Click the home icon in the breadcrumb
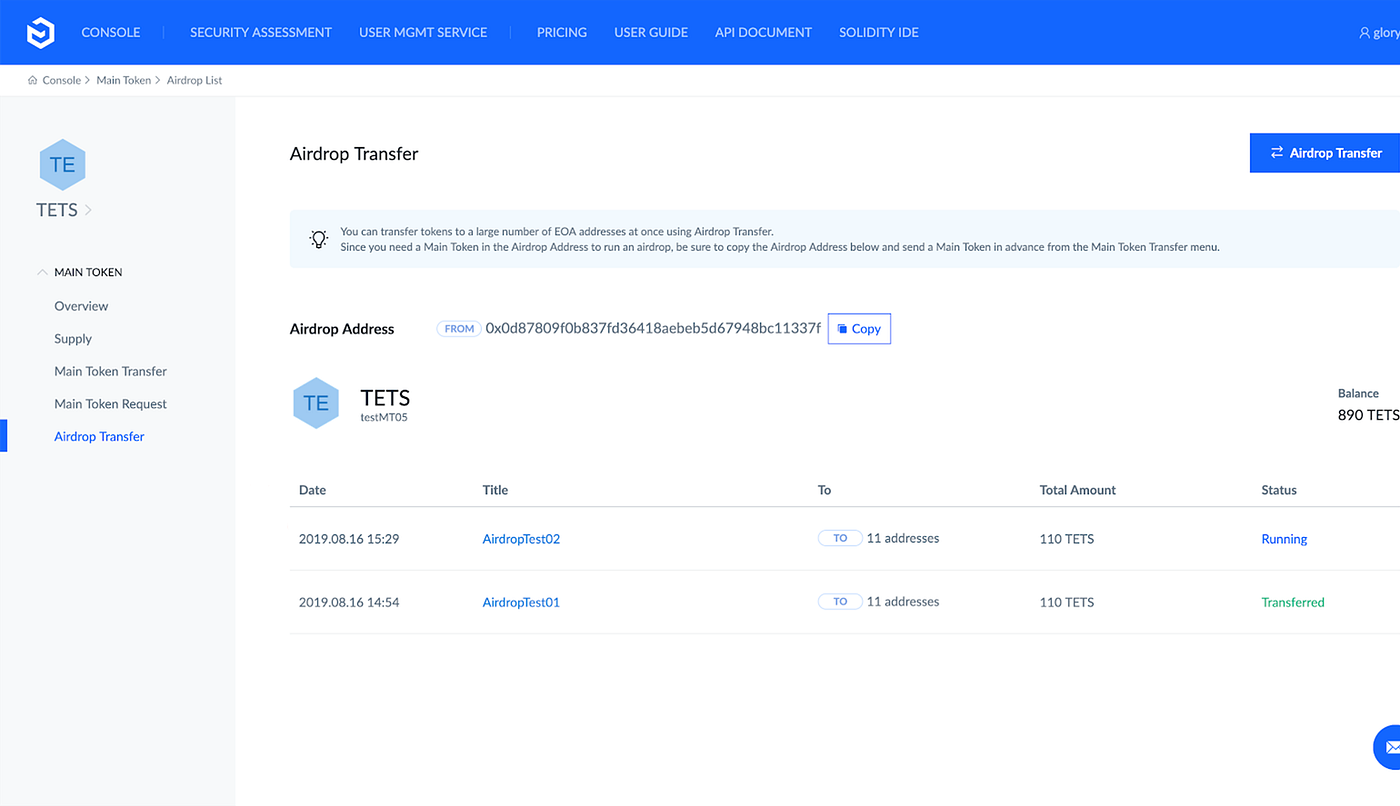This screenshot has height=806, width=1400. pyautogui.click(x=33, y=80)
